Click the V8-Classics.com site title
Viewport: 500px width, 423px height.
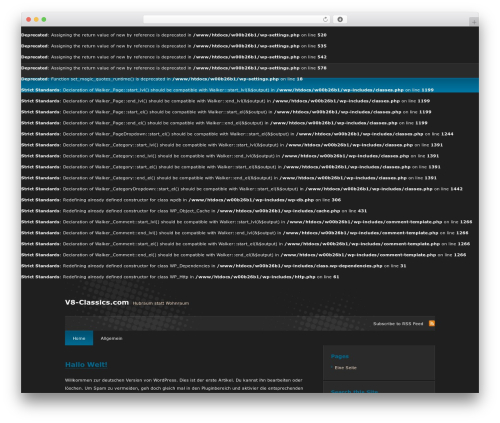97,302
